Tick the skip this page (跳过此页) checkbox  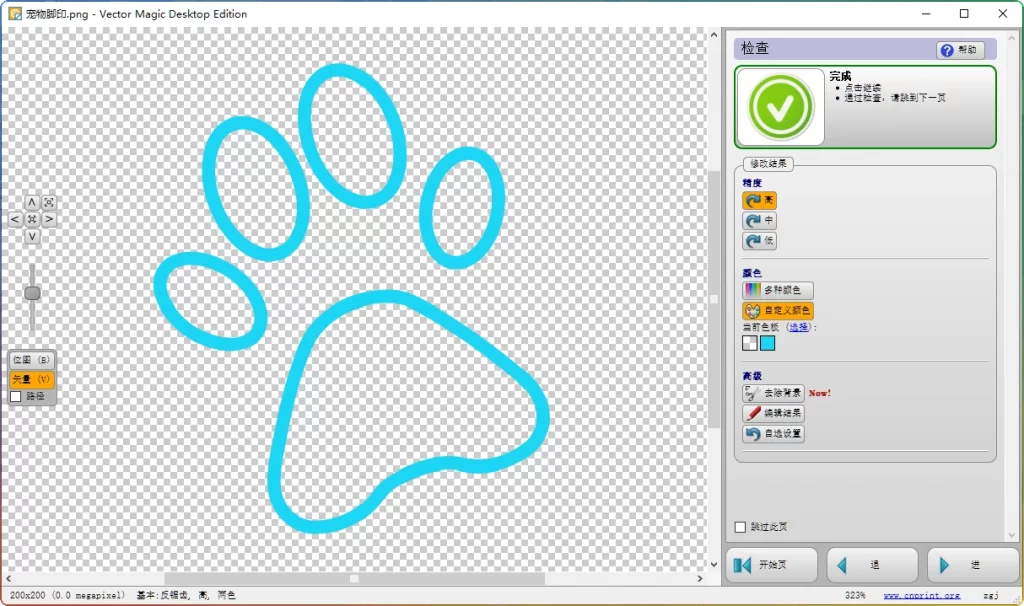[740, 527]
